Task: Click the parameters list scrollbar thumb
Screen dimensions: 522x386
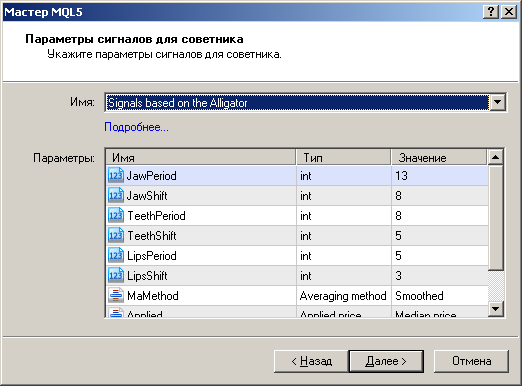Action: click(x=495, y=218)
